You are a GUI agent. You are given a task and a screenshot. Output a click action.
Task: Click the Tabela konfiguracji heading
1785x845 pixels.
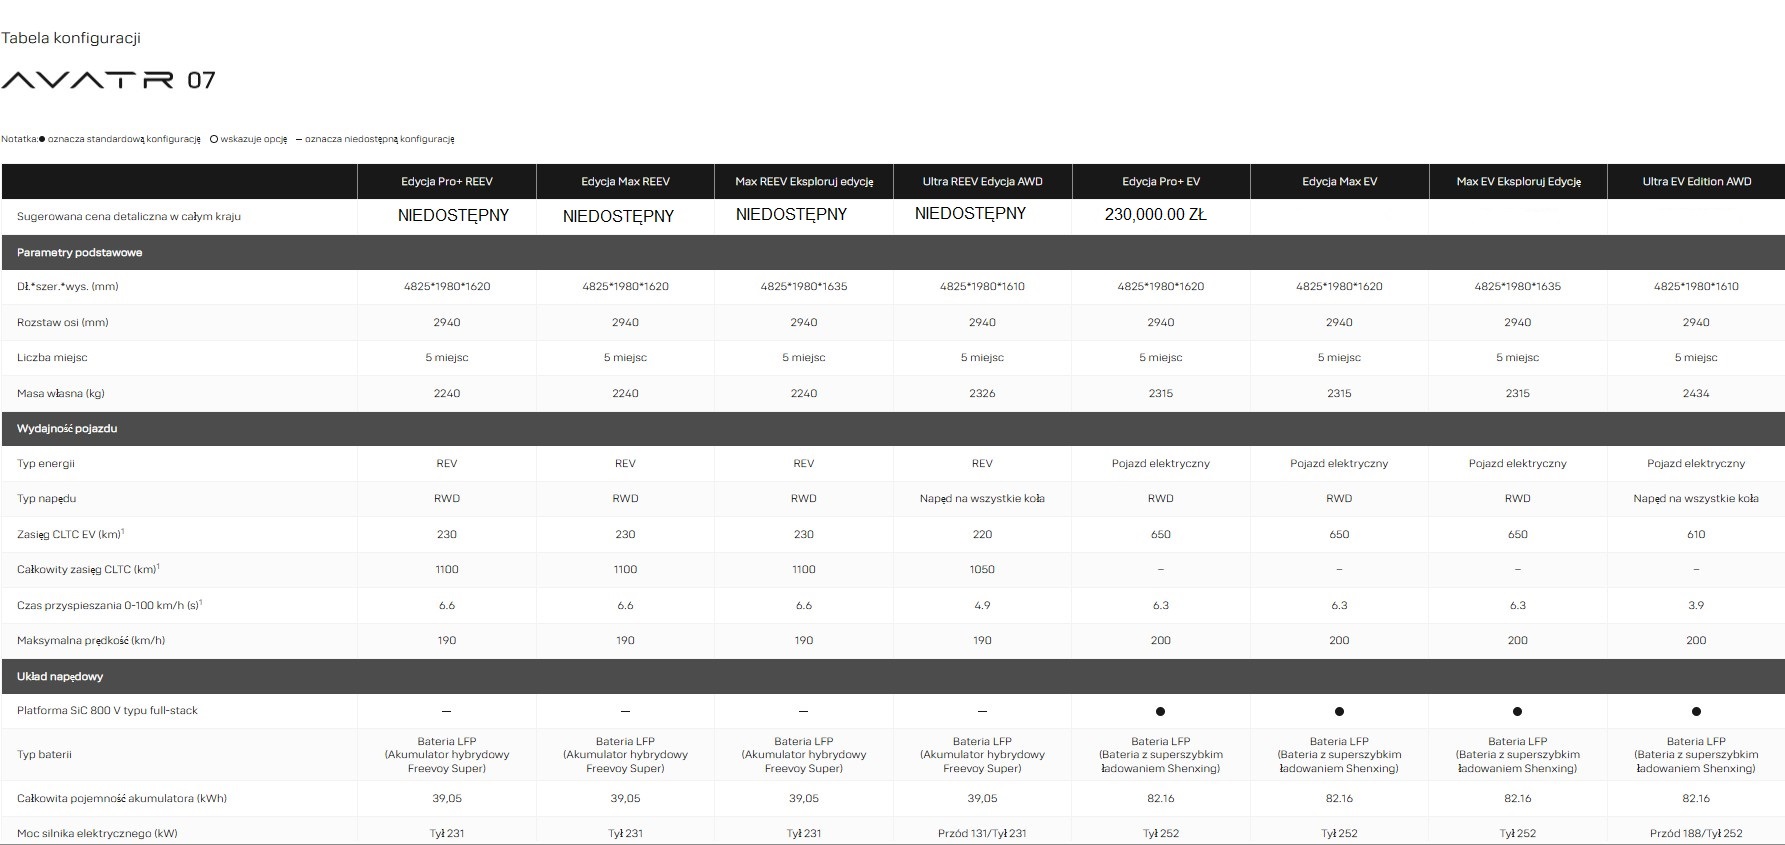click(x=71, y=38)
